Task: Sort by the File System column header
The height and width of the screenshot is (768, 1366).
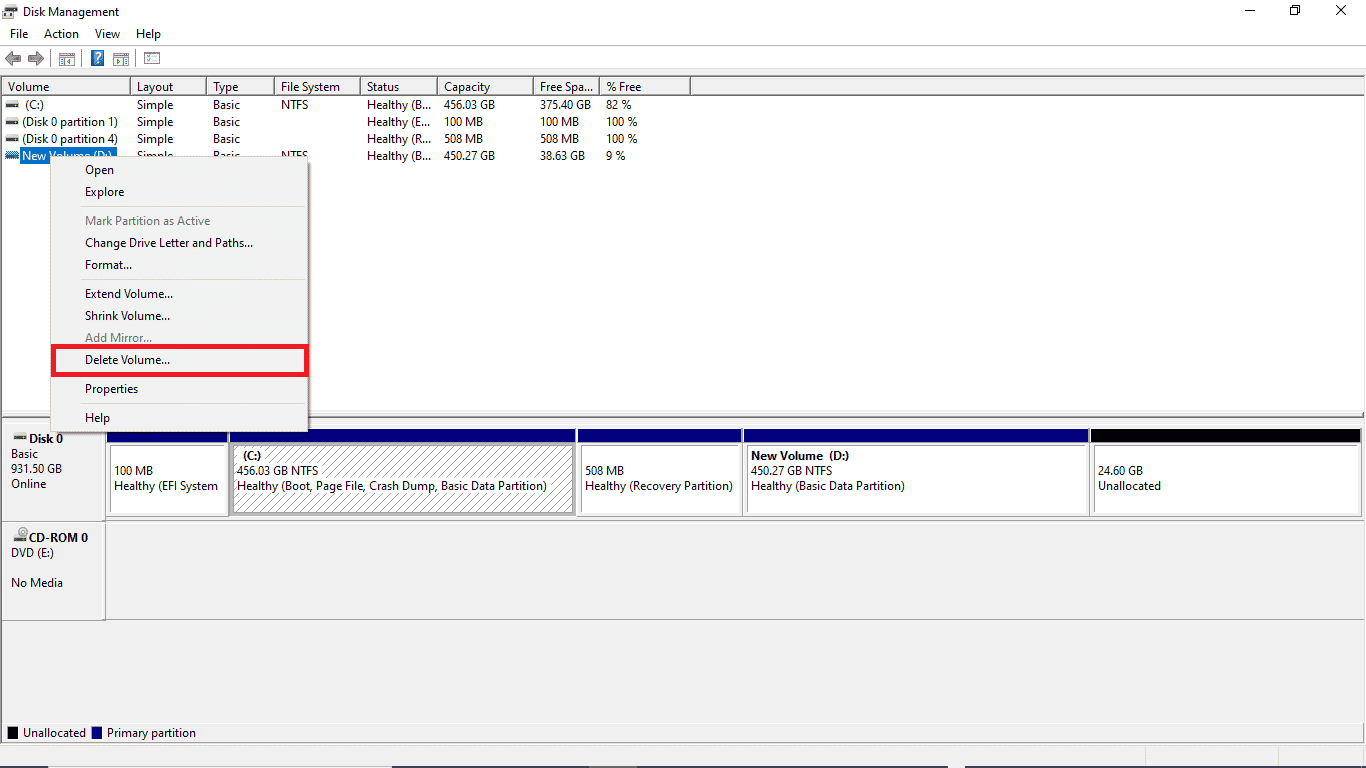Action: coord(317,87)
